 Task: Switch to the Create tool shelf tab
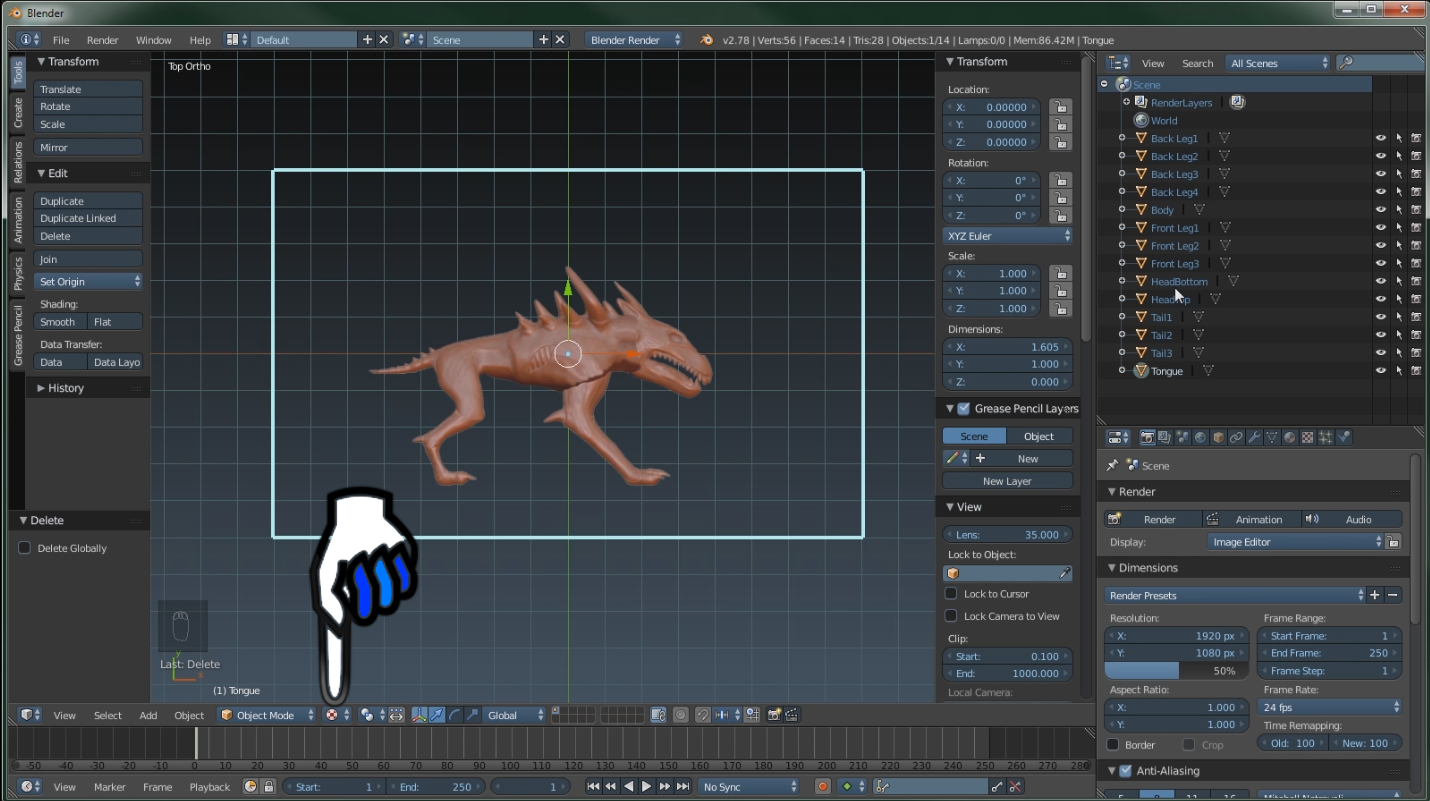tap(18, 112)
